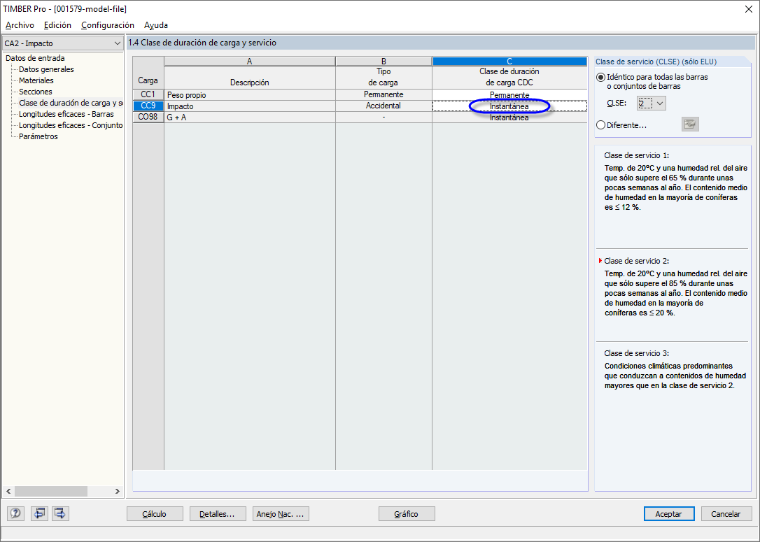Click the 'Clase de servicio 3:' heading

[x=636, y=353]
